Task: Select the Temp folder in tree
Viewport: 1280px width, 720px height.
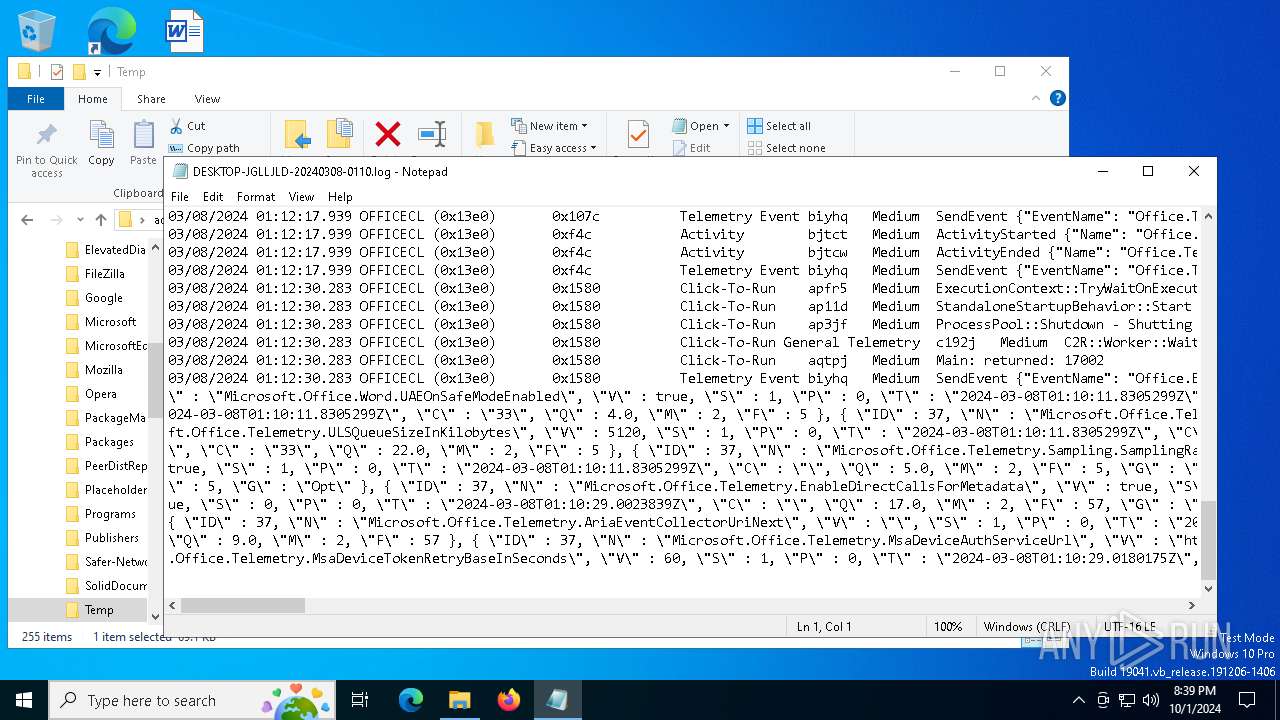Action: pyautogui.click(x=99, y=609)
